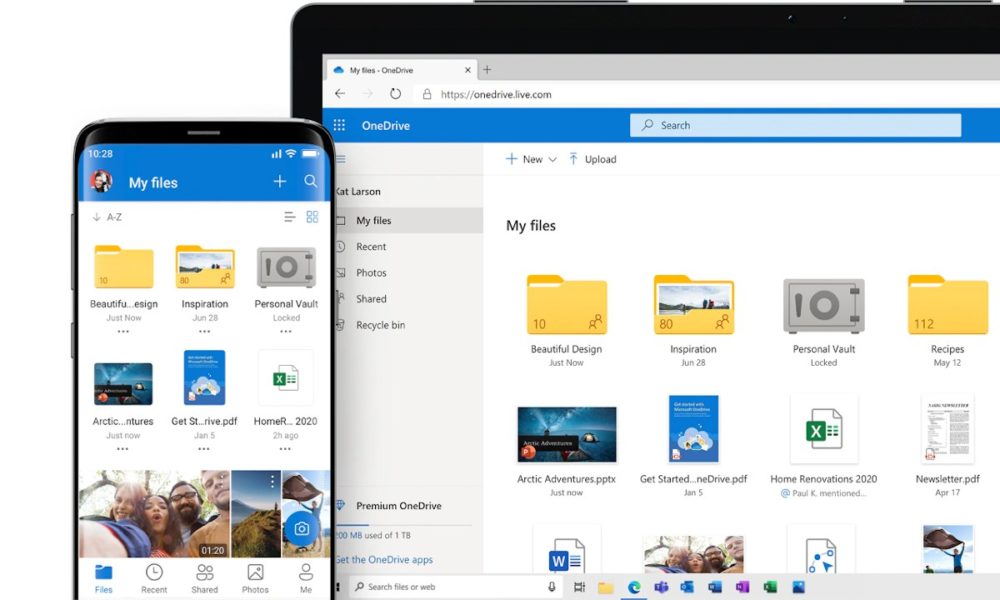
Task: Tap the plus add icon on phone
Action: tap(279, 182)
